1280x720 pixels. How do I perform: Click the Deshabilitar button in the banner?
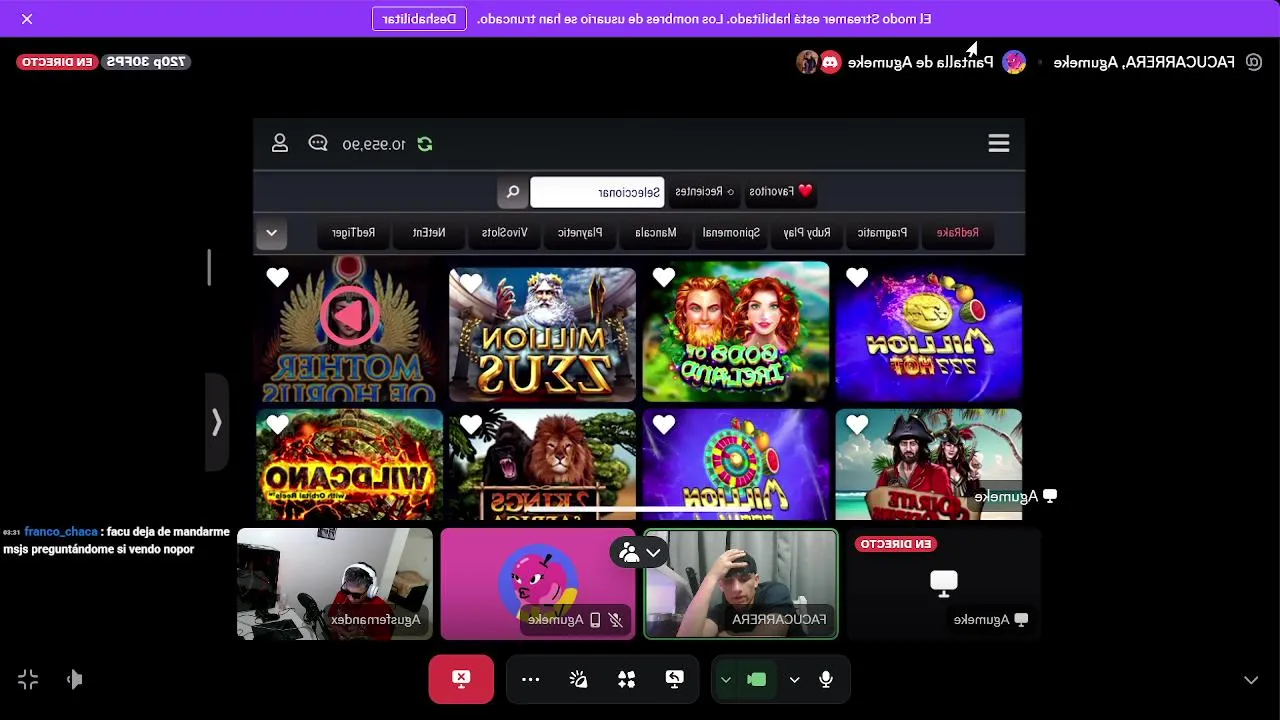pyautogui.click(x=419, y=19)
